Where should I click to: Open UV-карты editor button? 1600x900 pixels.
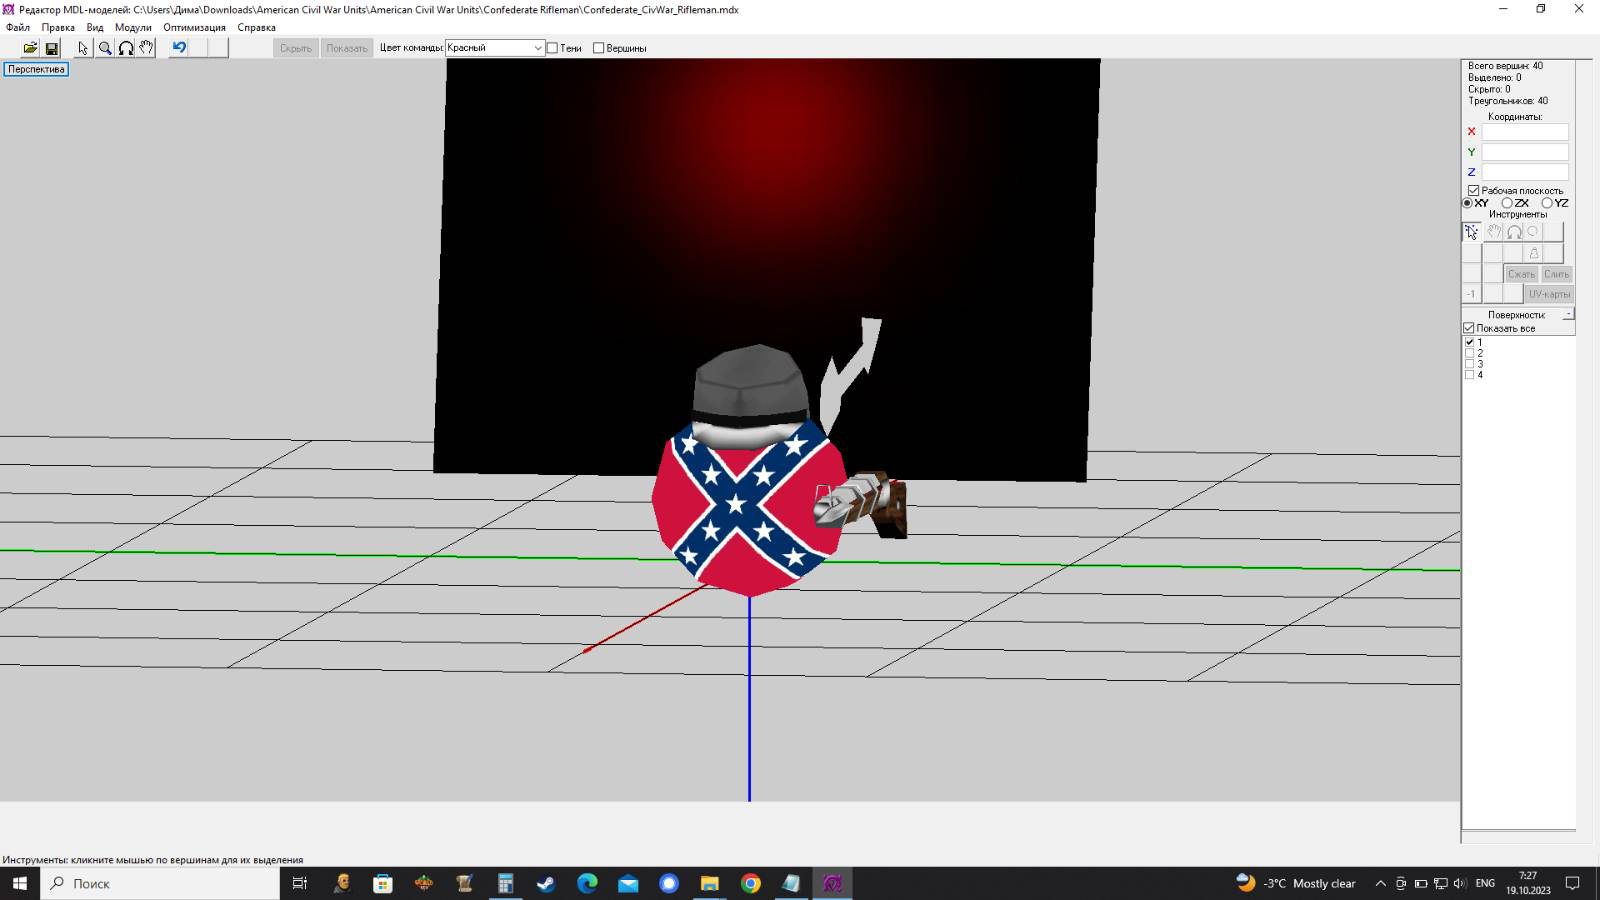tap(1549, 294)
